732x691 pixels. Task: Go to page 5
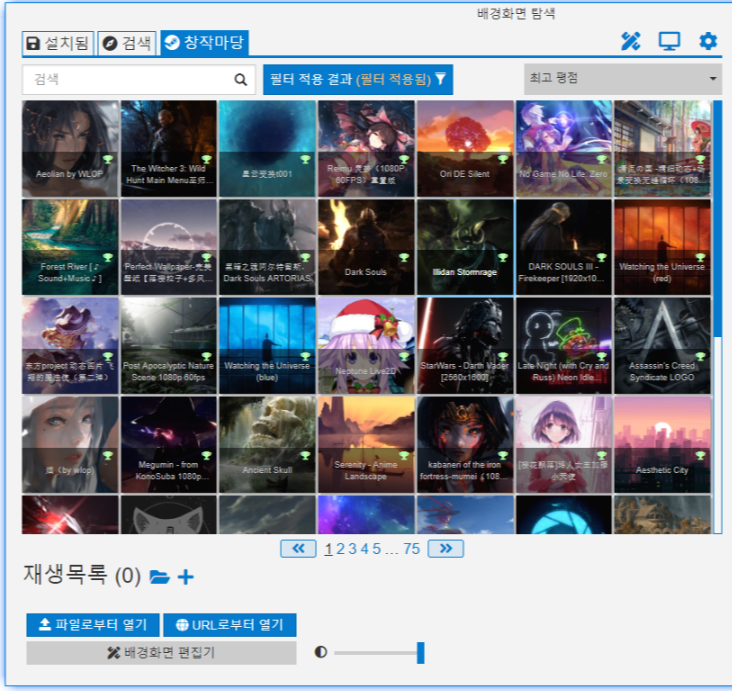tap(377, 549)
